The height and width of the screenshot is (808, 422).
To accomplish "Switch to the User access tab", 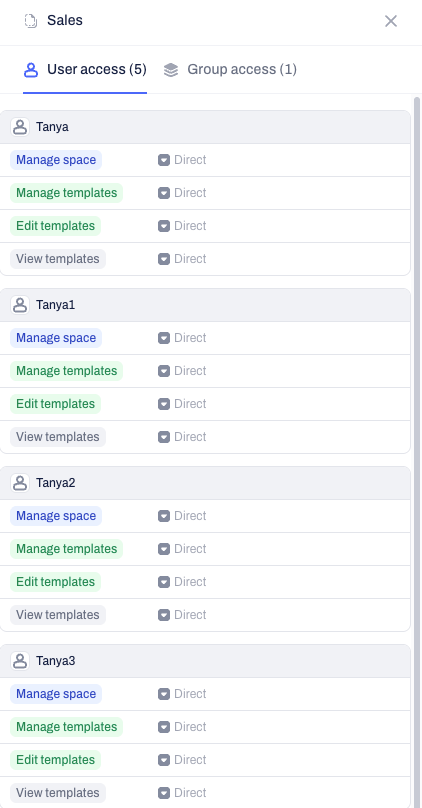I will (85, 70).
